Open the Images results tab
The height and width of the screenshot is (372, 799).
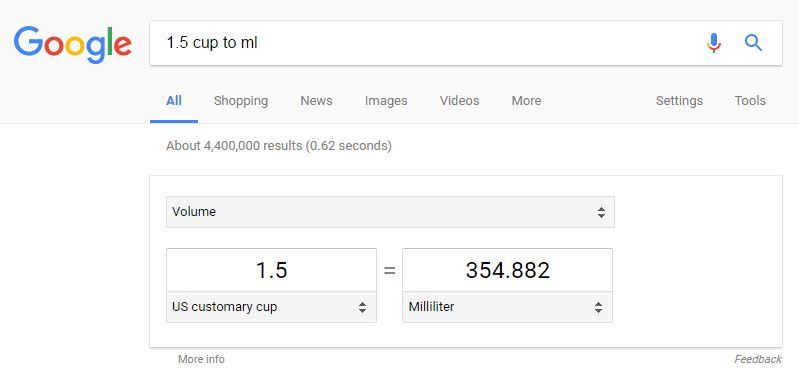tap(386, 101)
